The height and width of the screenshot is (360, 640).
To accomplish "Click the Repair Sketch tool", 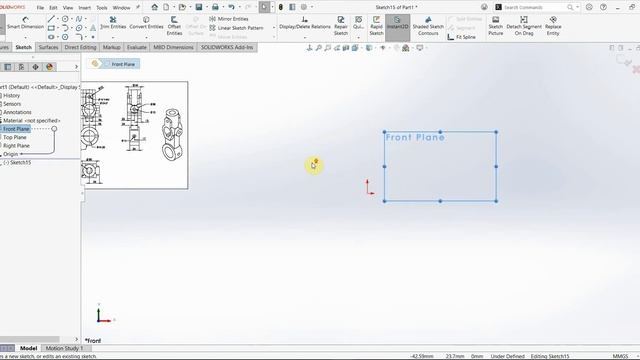I will coord(341,26).
